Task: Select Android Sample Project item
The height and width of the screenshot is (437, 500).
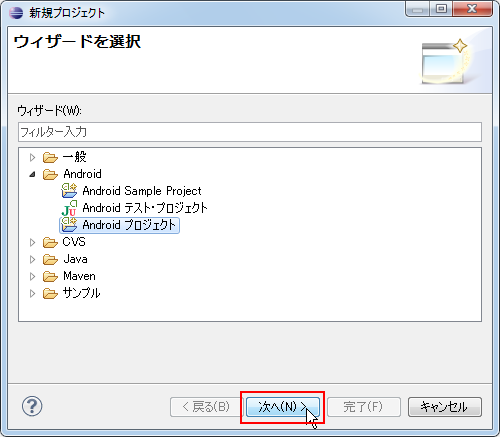Action: [x=142, y=191]
